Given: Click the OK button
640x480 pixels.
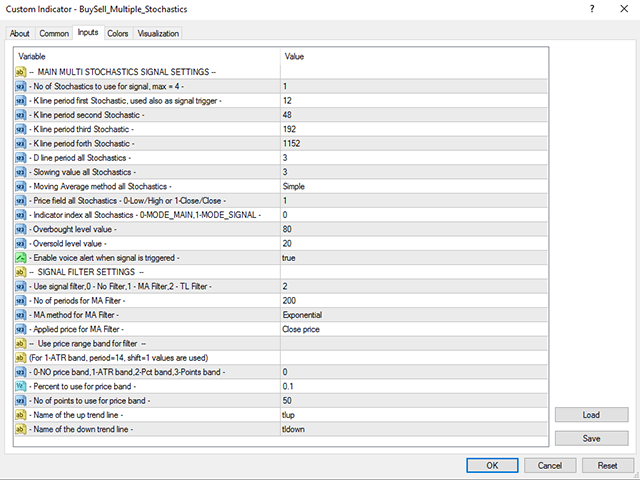Looking at the screenshot, I should pyautogui.click(x=492, y=465).
